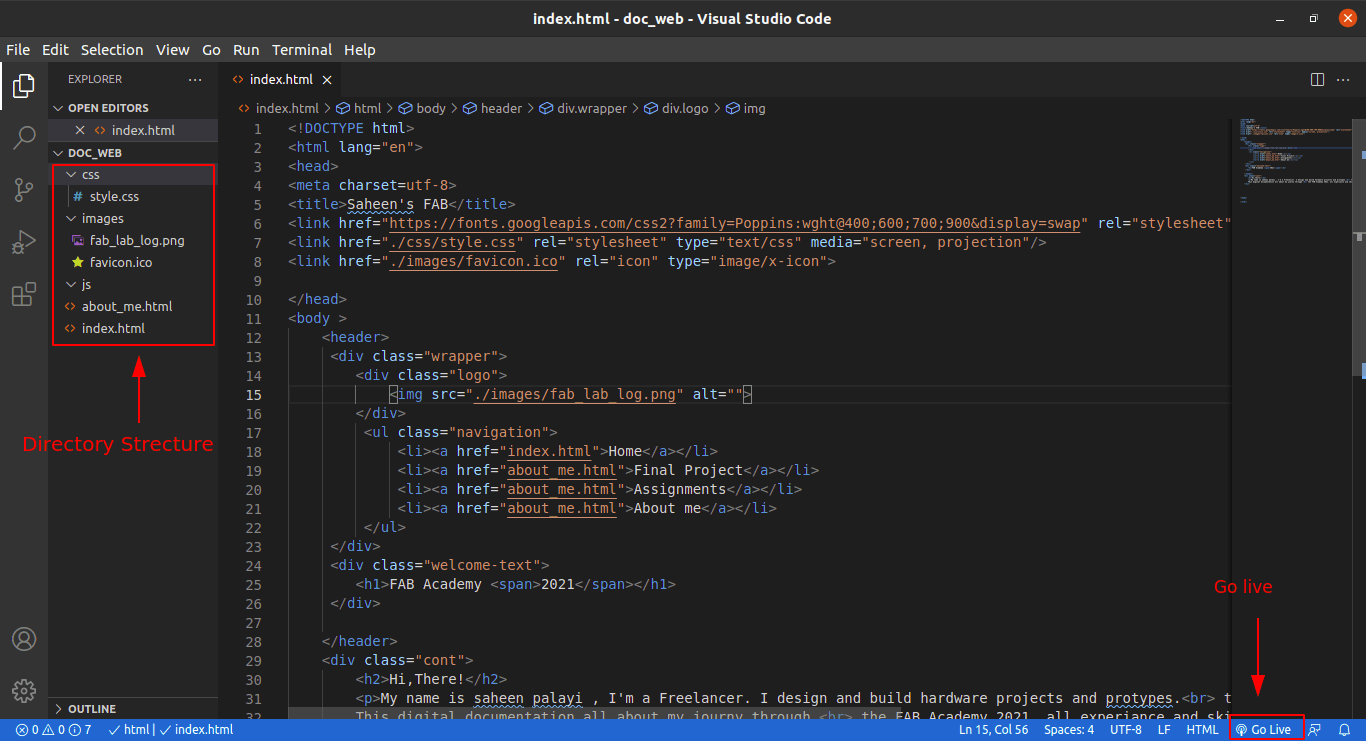Image resolution: width=1366 pixels, height=741 pixels.
Task: Open the Selection menu
Action: coord(112,50)
